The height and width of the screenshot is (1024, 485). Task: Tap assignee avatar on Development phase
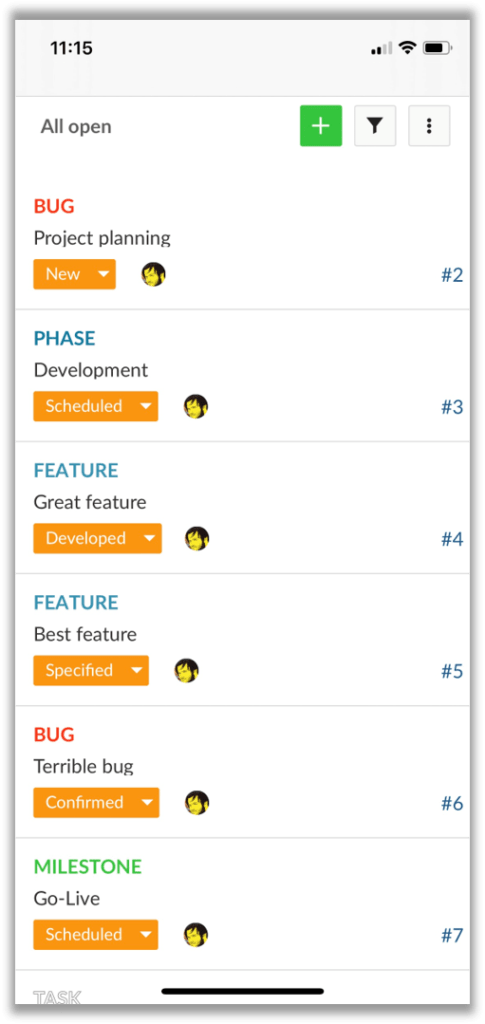pos(196,406)
